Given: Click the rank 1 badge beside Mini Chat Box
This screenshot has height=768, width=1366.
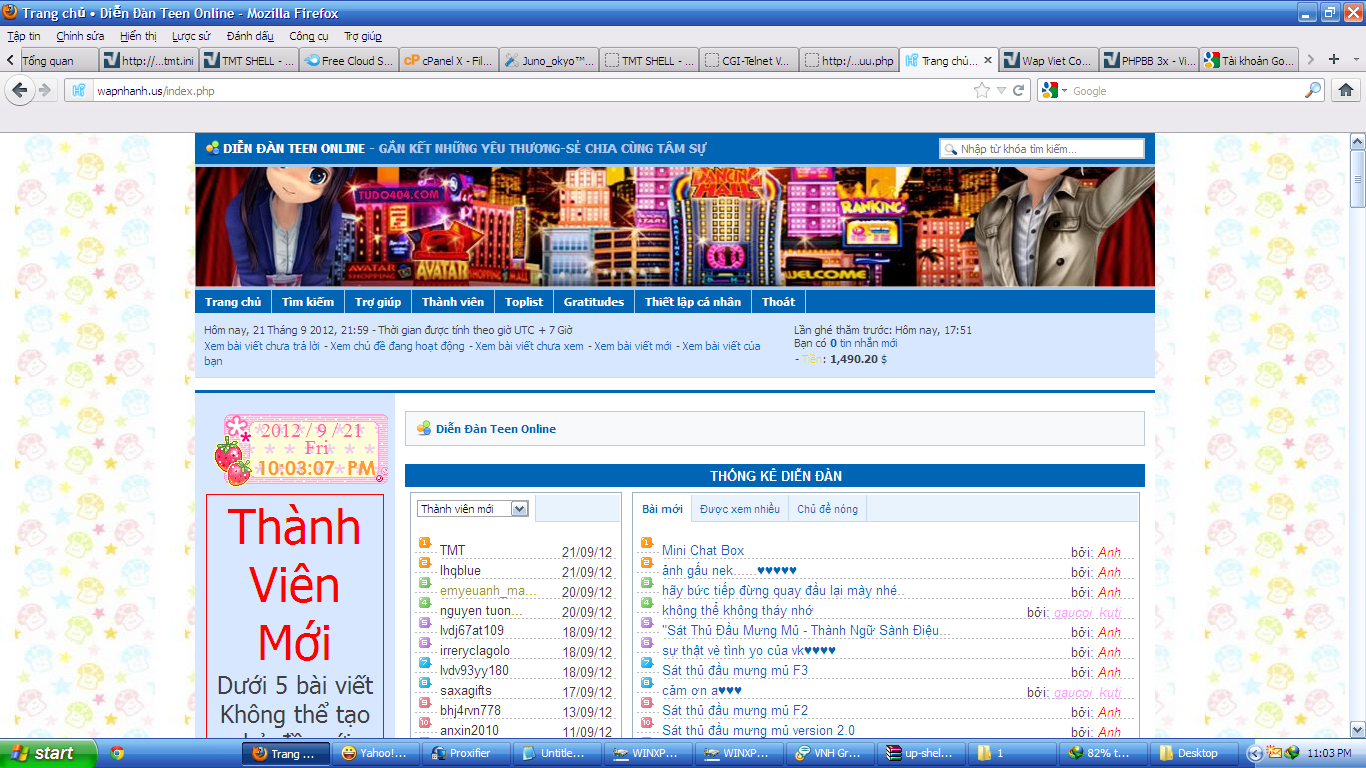Looking at the screenshot, I should tap(646, 543).
